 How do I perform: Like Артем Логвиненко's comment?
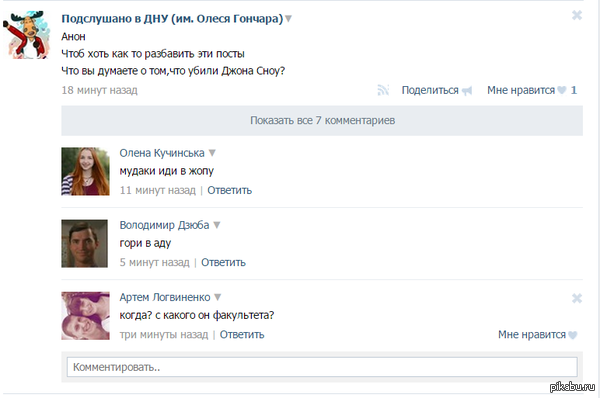[532, 334]
